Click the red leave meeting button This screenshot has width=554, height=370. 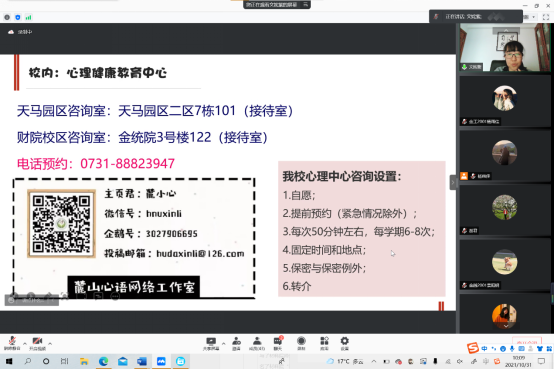[x=527, y=342]
